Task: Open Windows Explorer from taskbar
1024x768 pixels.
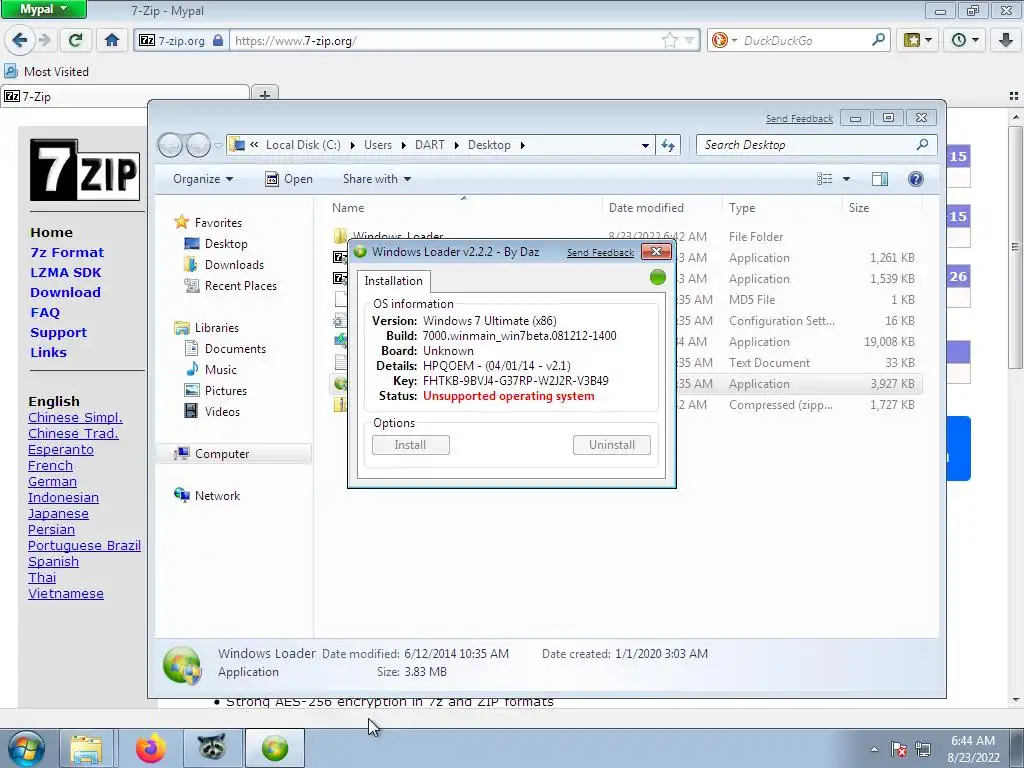Action: tap(86, 748)
